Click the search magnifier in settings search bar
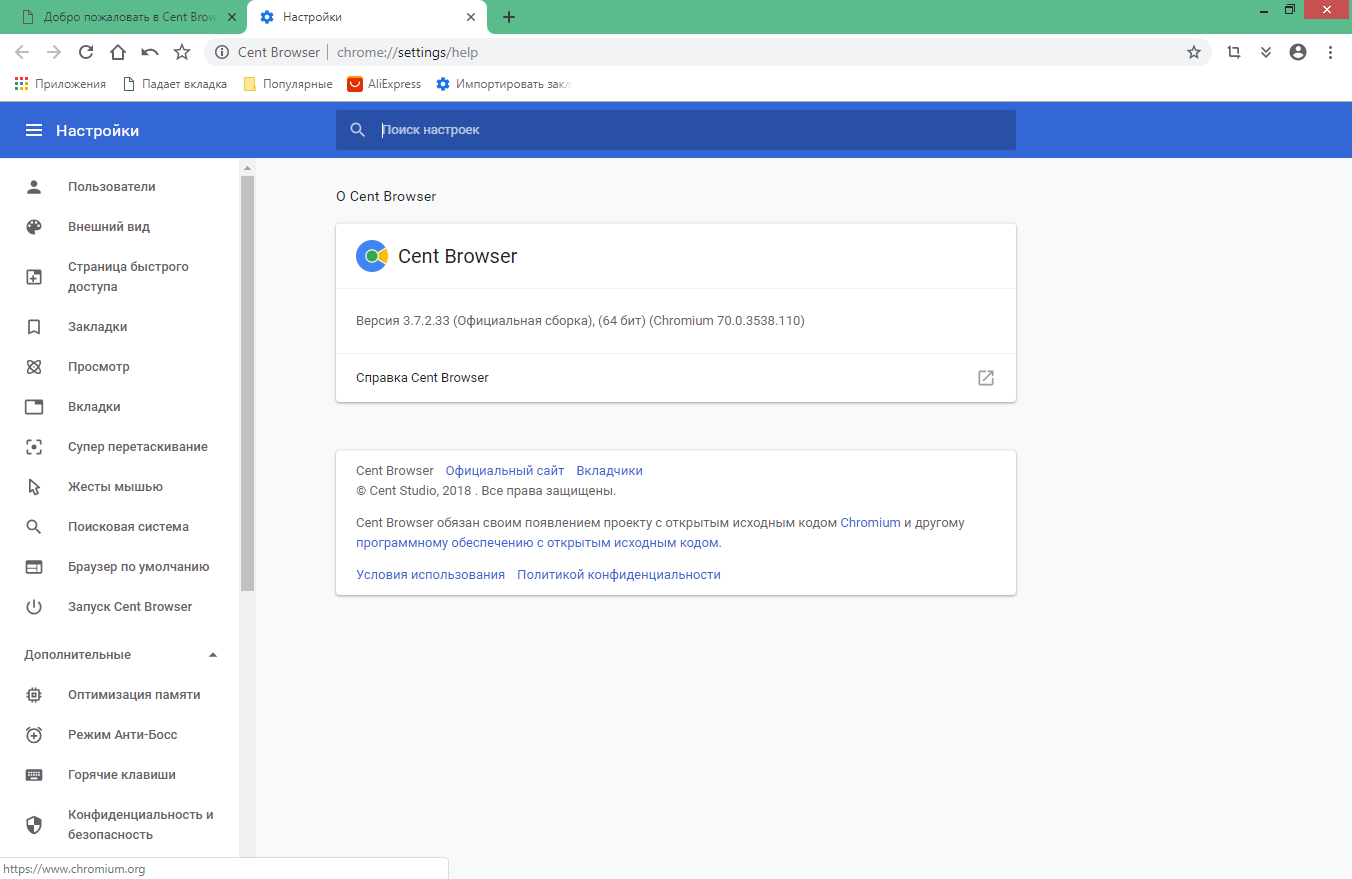This screenshot has width=1352, height=879. tap(358, 130)
